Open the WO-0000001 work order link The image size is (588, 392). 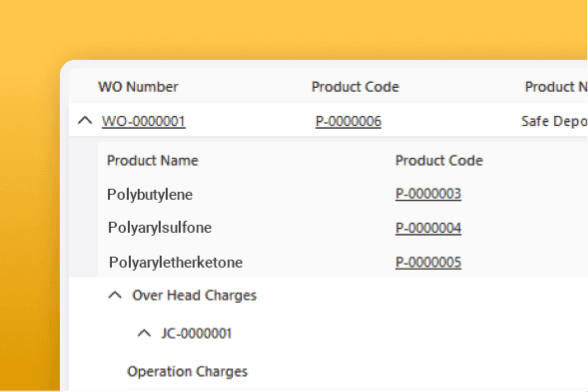(x=144, y=121)
